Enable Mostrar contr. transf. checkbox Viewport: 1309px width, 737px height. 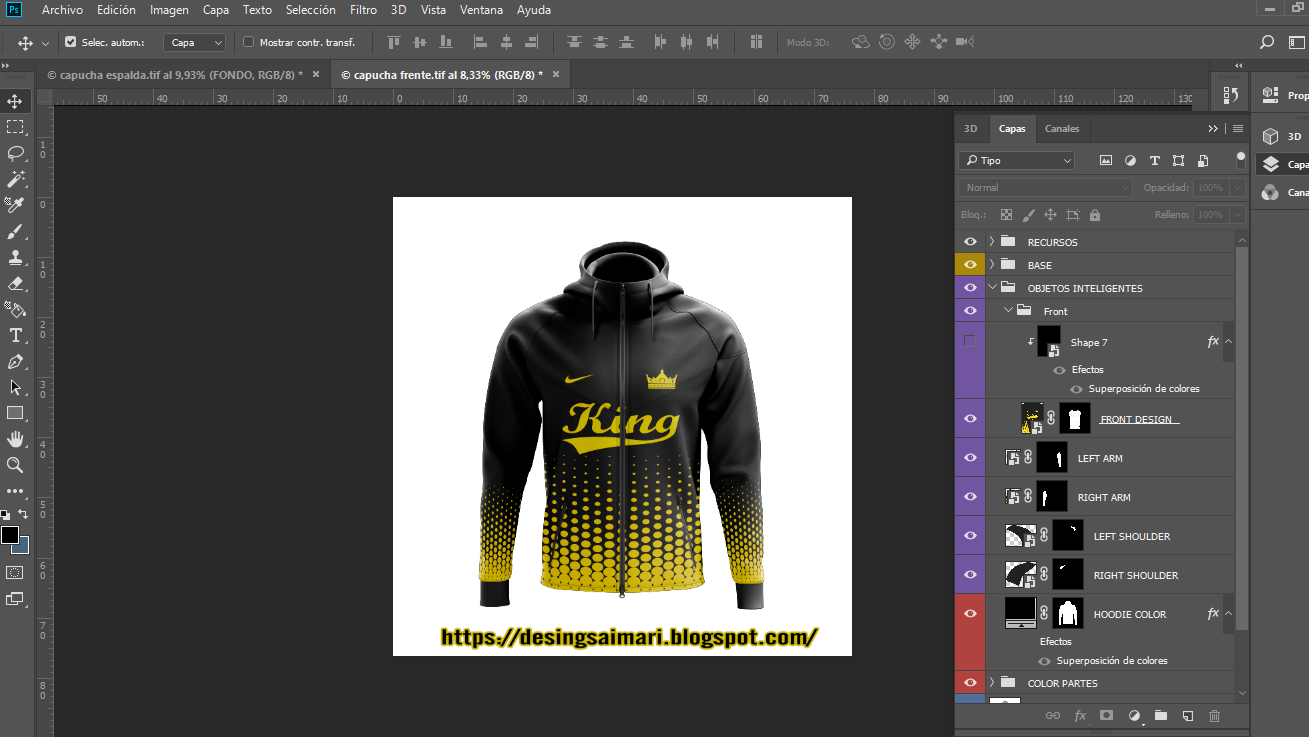click(249, 42)
